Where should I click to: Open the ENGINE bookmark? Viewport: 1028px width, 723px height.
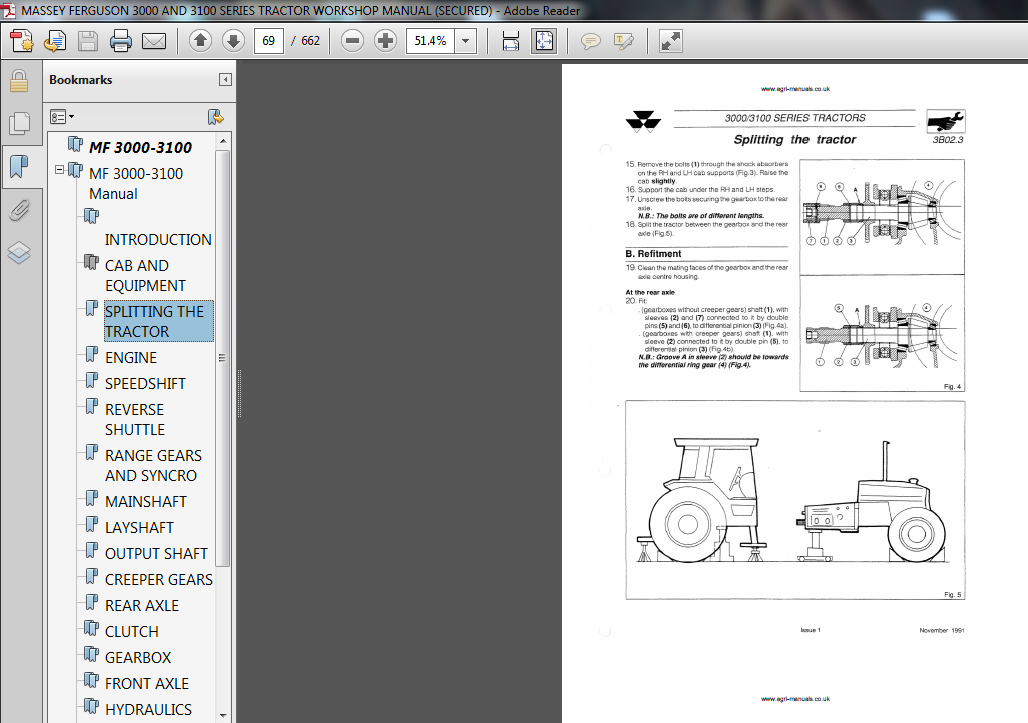tap(131, 357)
